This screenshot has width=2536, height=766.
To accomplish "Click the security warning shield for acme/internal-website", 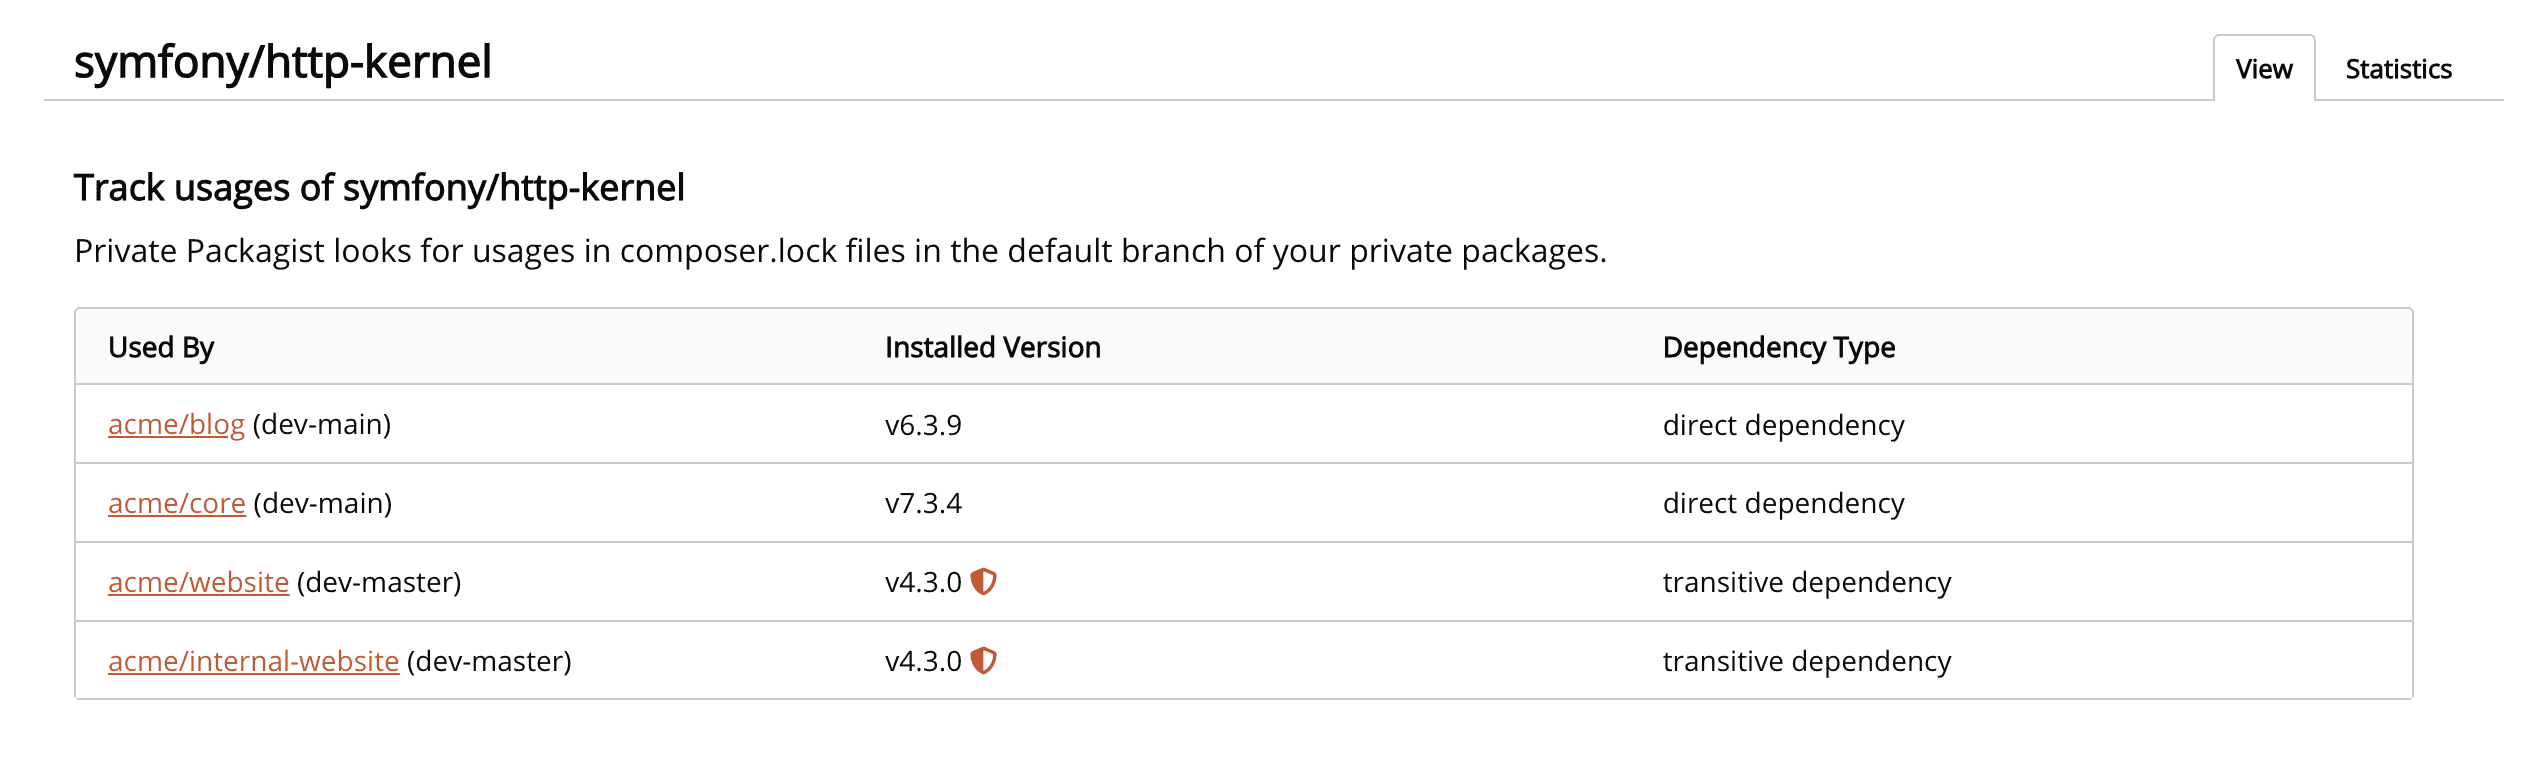I will (985, 660).
